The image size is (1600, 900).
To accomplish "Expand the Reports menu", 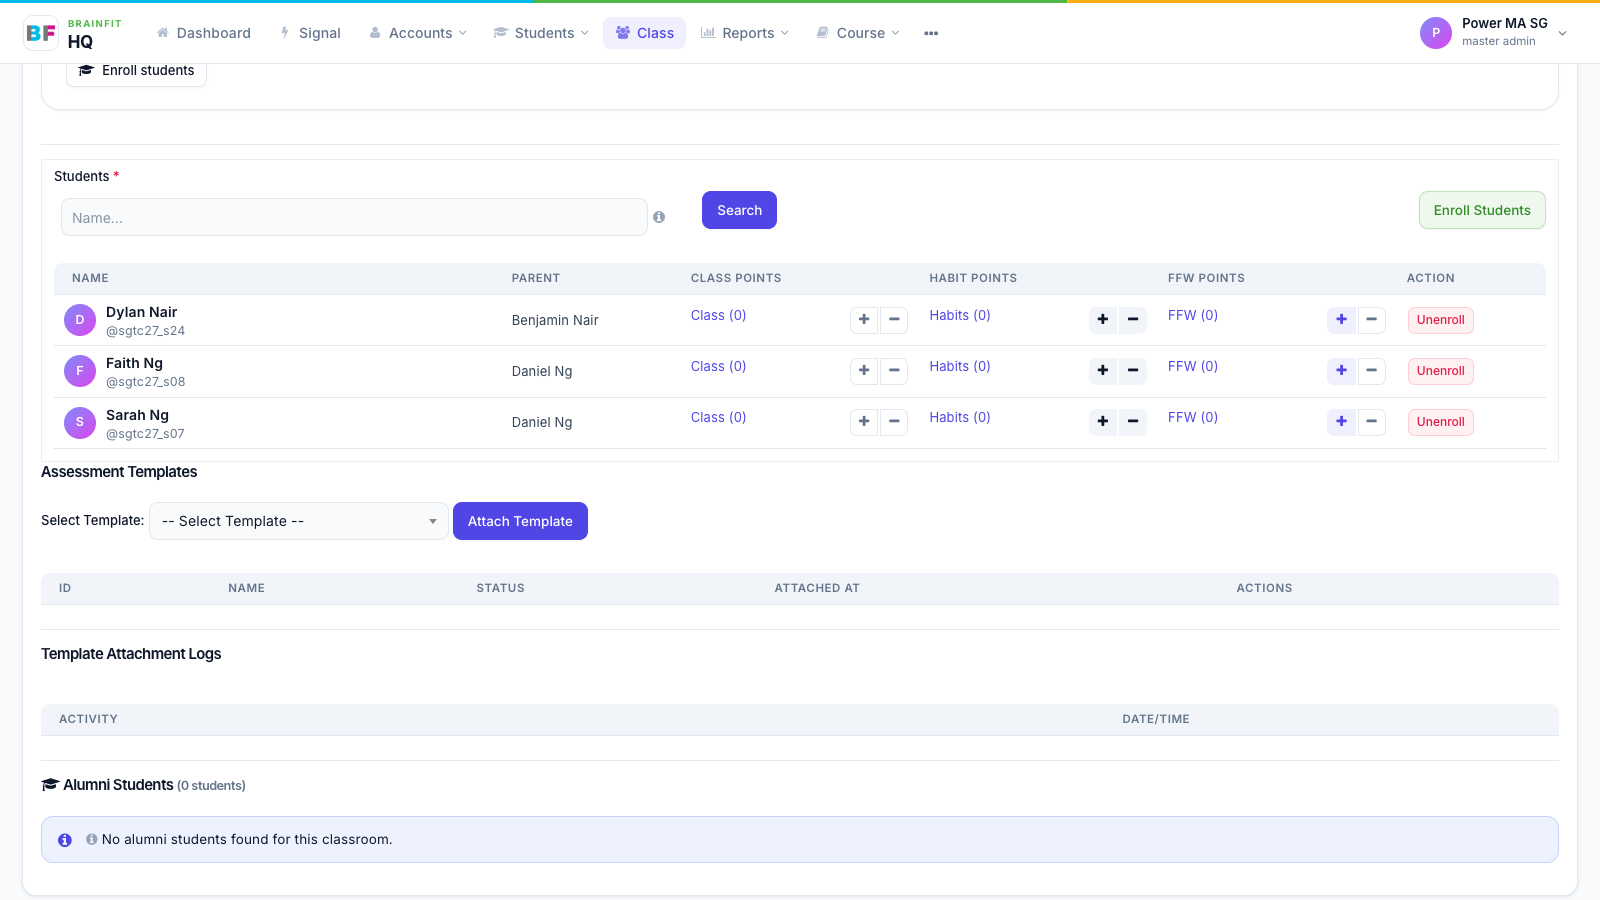I will (x=746, y=33).
